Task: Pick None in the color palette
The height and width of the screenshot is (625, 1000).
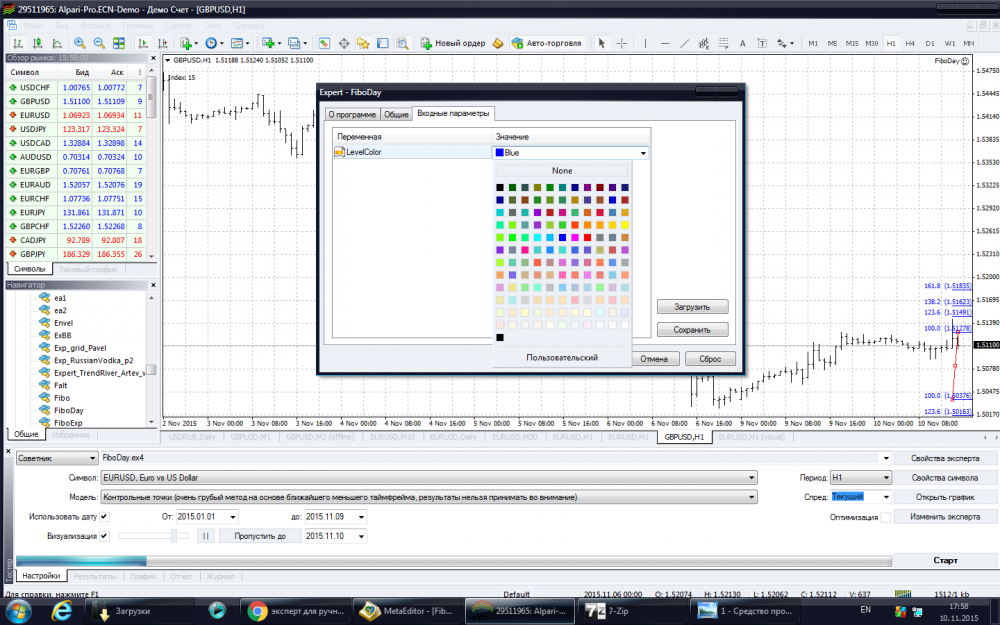Action: pyautogui.click(x=562, y=171)
